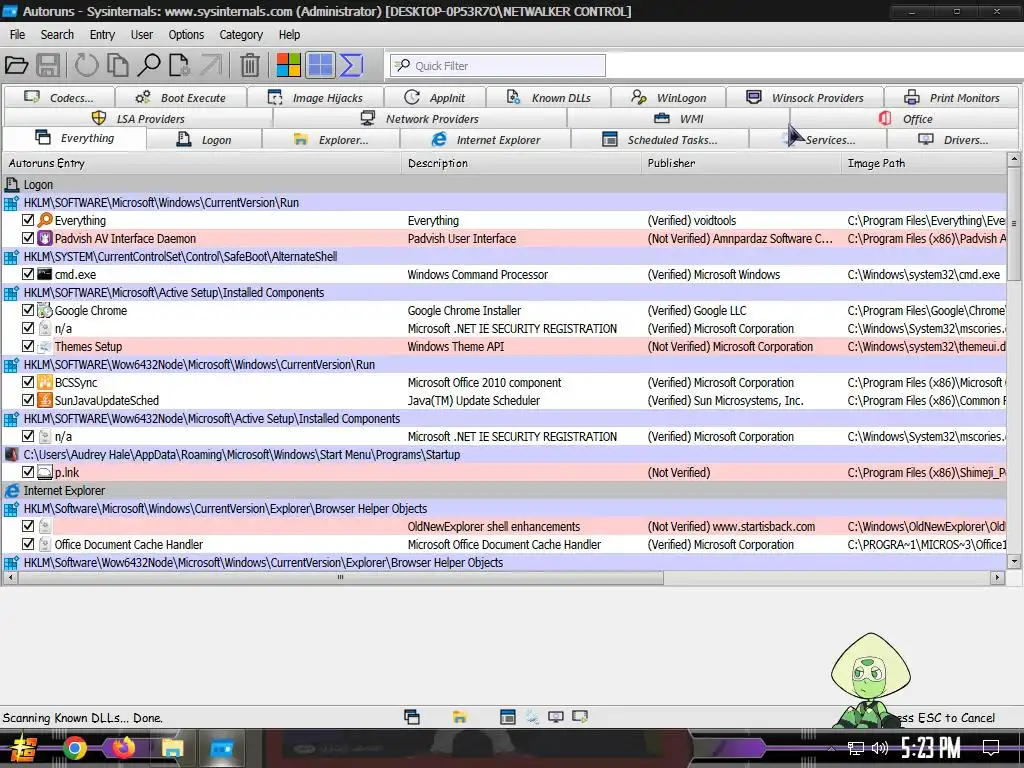Open File Explorer from the taskbar

click(x=172, y=748)
